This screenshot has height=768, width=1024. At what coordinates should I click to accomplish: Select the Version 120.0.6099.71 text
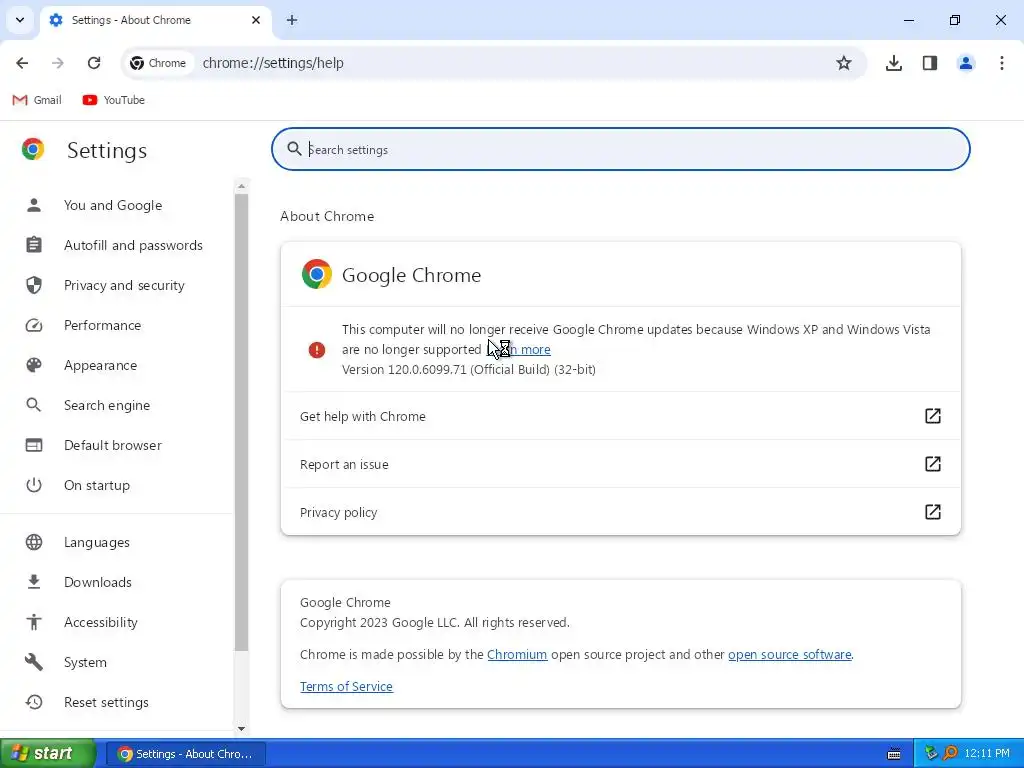point(469,370)
